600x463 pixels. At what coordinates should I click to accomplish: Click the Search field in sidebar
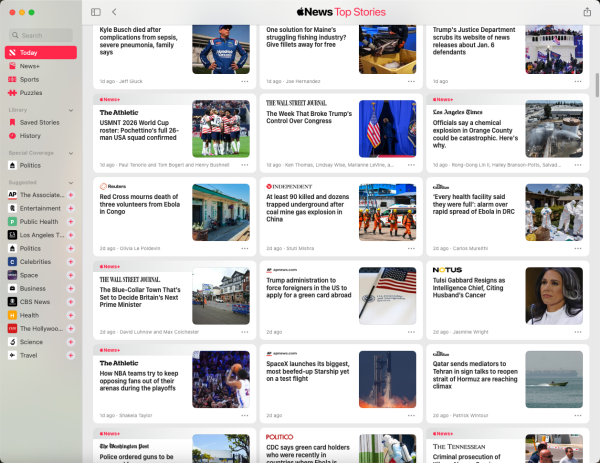tap(41, 35)
